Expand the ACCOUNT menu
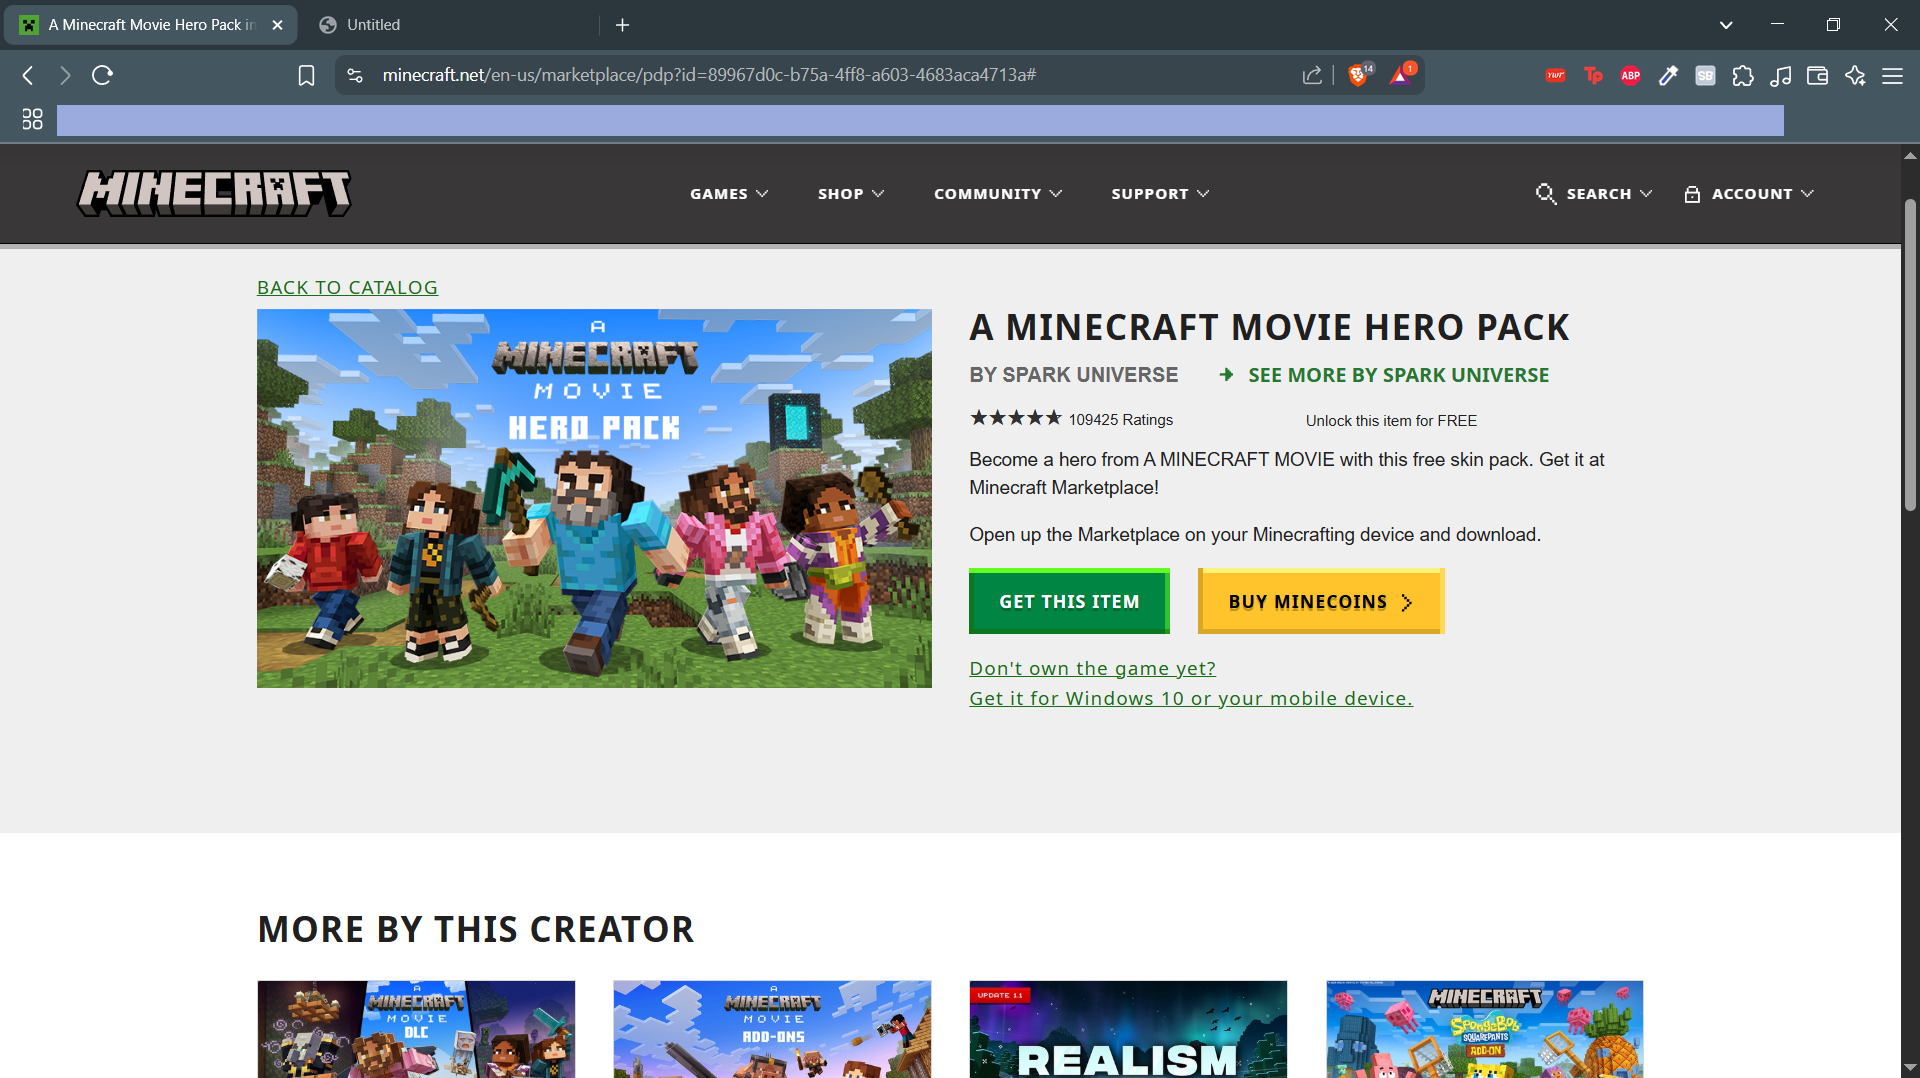This screenshot has width=1920, height=1078. click(x=1749, y=194)
